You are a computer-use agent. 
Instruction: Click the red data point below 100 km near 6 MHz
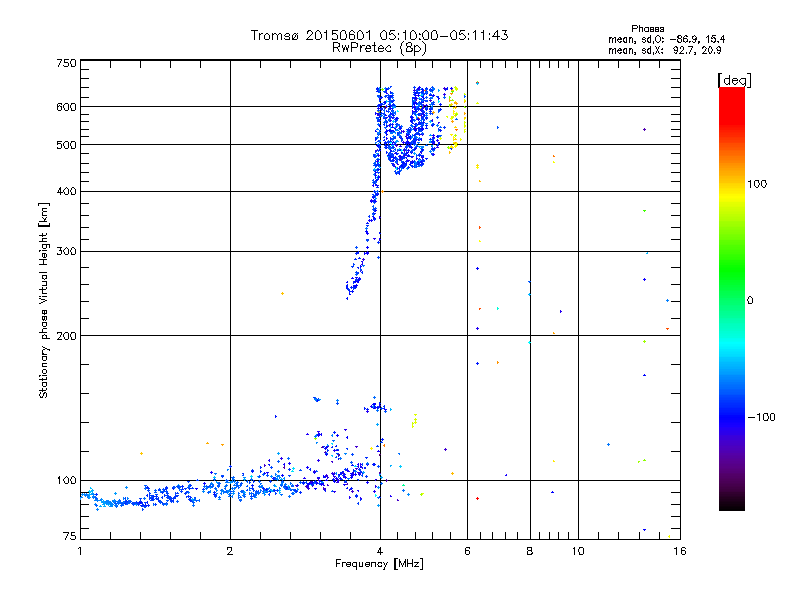[x=478, y=498]
